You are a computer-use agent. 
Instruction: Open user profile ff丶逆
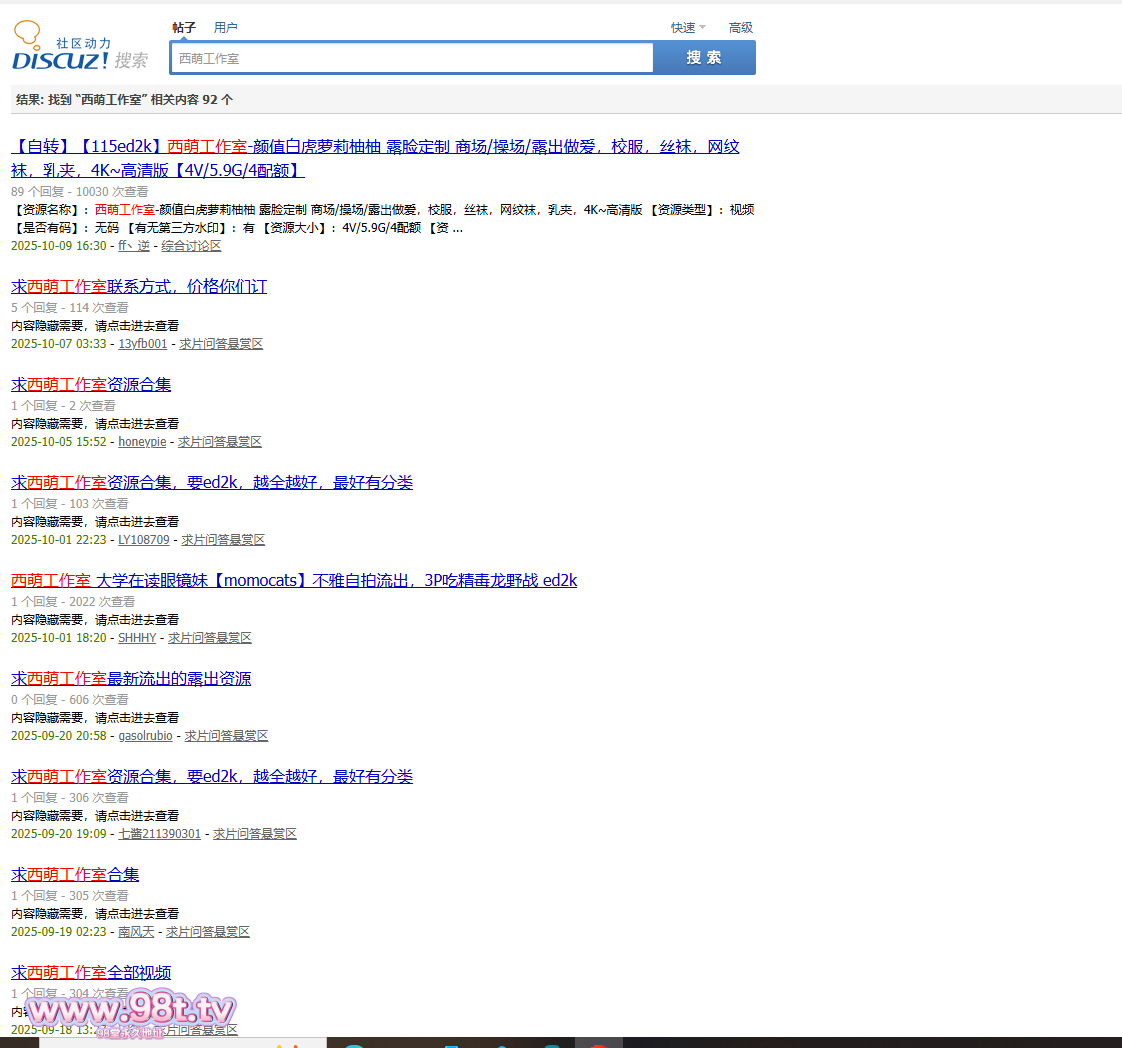click(134, 246)
